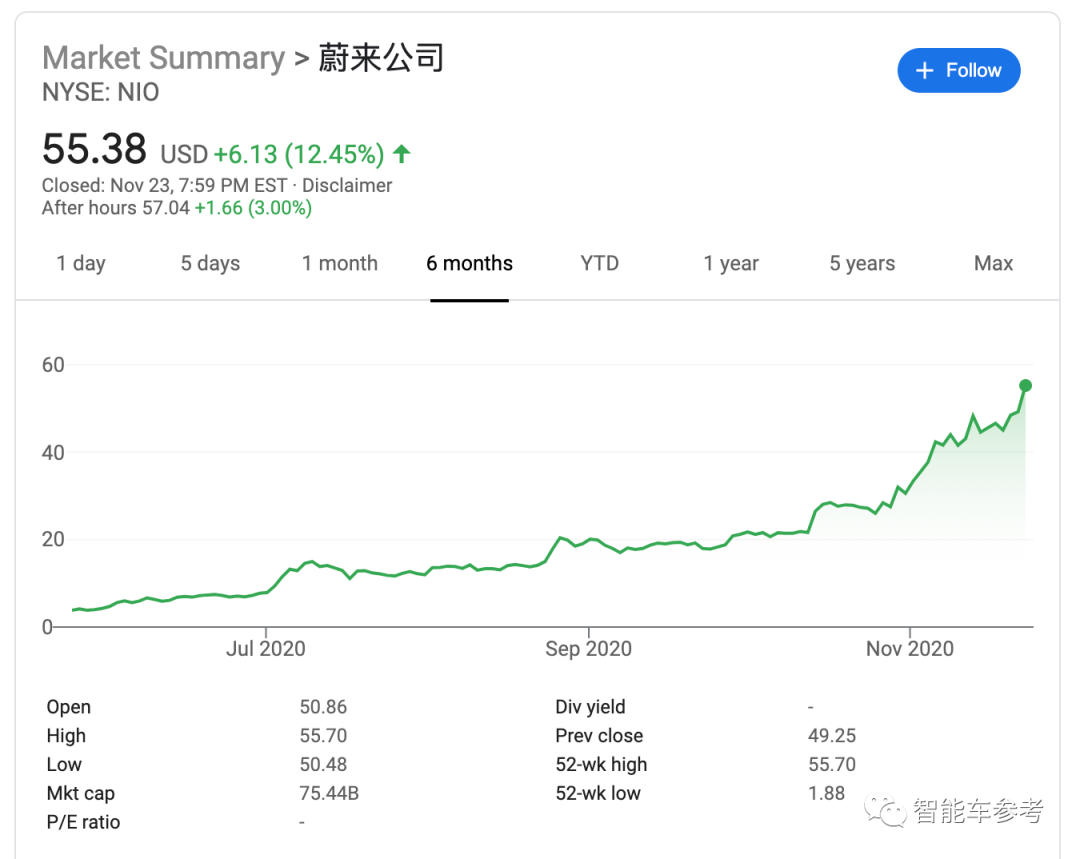The height and width of the screenshot is (859, 1080).
Task: Click the green endpoint dot on chart
Action: 1025,386
